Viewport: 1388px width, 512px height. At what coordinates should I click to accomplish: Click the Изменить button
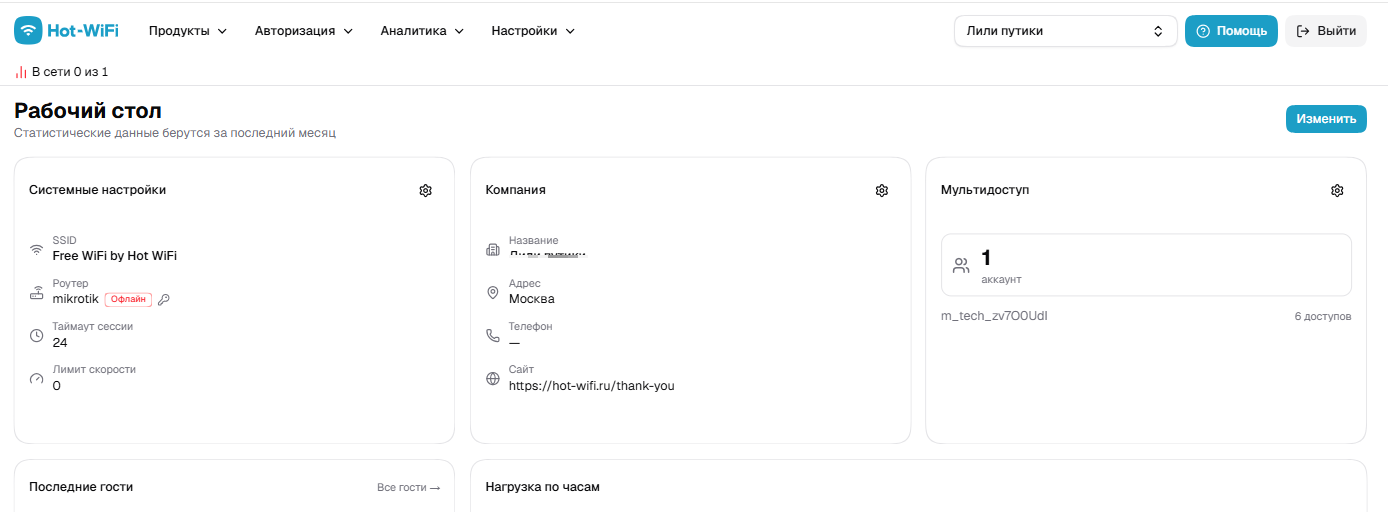click(x=1326, y=119)
